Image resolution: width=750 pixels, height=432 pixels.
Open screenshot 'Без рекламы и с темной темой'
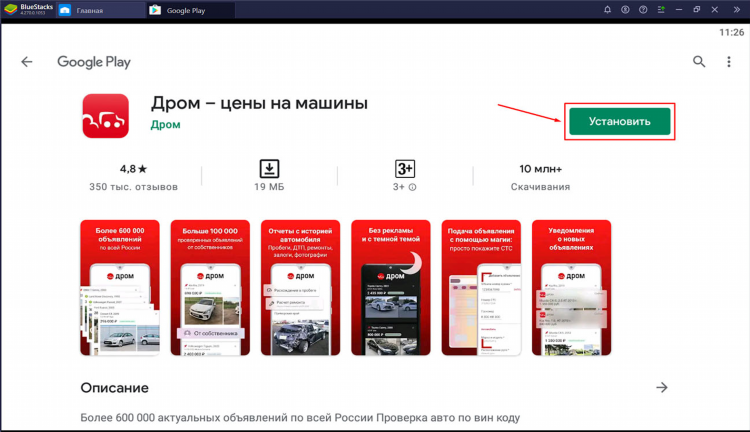(x=391, y=288)
